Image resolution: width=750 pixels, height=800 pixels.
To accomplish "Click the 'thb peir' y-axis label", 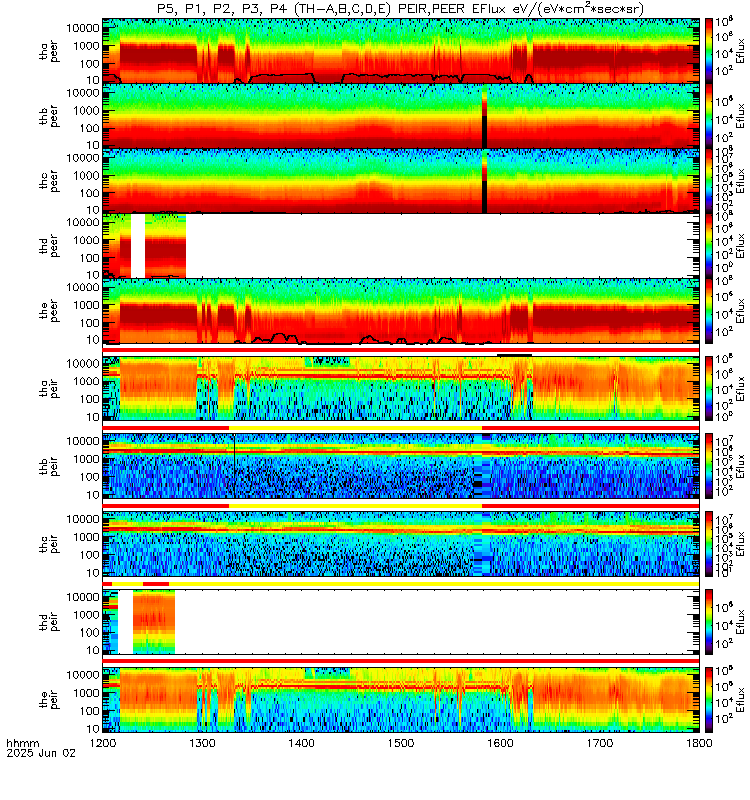I will point(49,466).
